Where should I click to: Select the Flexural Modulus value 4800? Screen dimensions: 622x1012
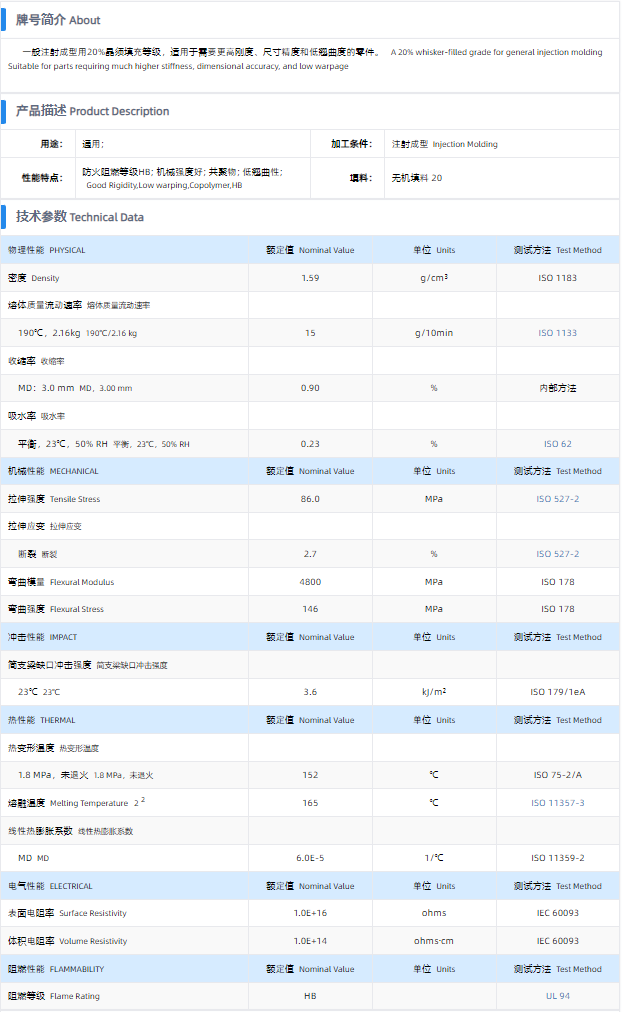[310, 582]
